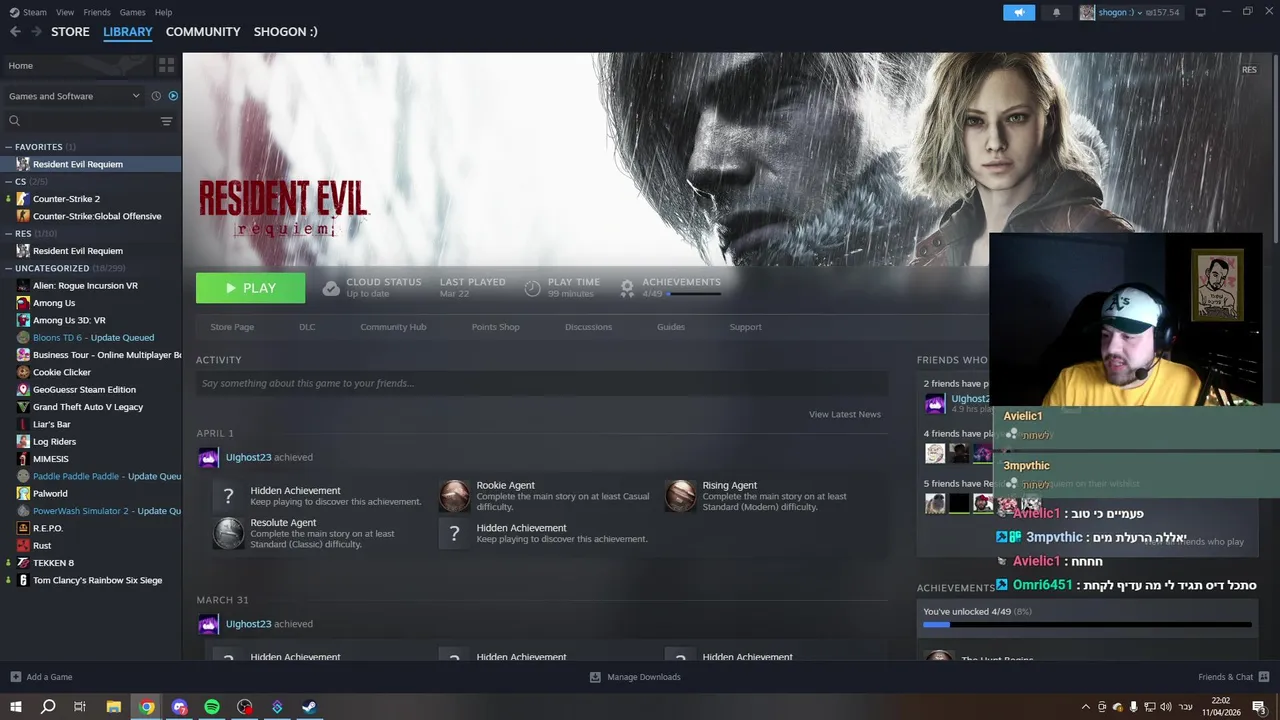
Task: Open the Windows Start menu
Action: [x=15, y=707]
